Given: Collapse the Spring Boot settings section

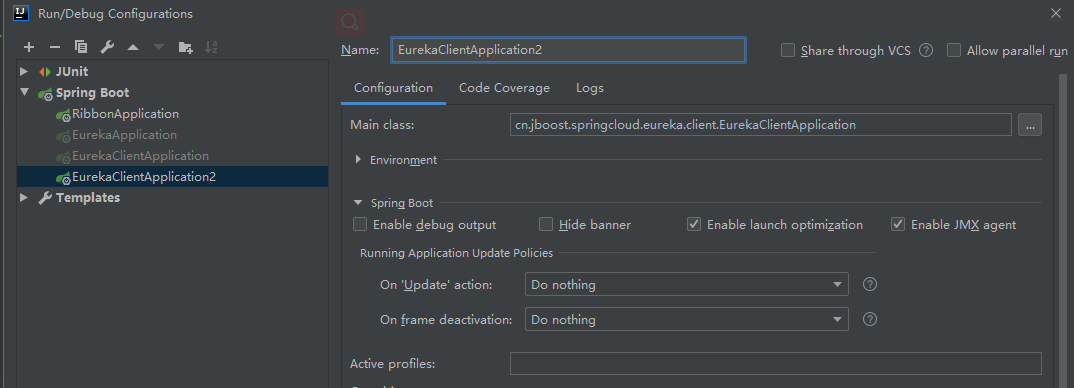Looking at the screenshot, I should 358,203.
